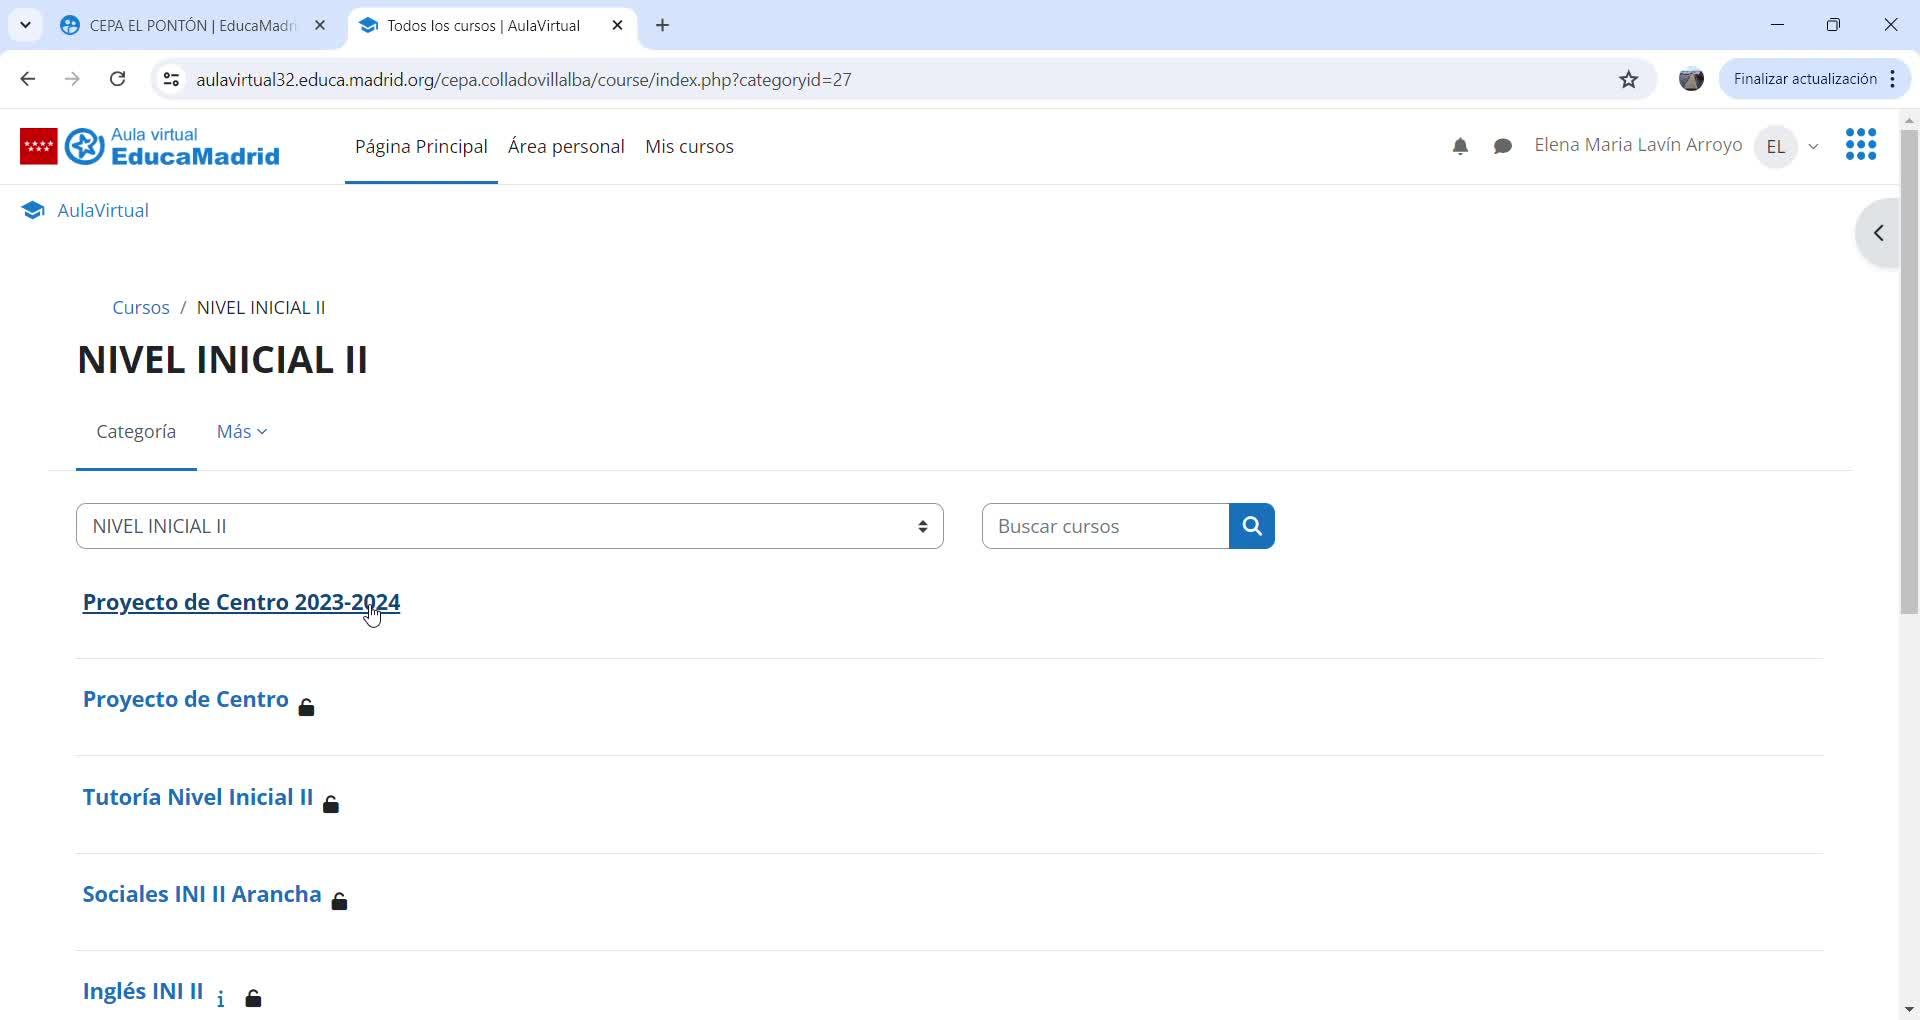The width and height of the screenshot is (1920, 1020).
Task: Click the Buscar cursos search field
Action: pyautogui.click(x=1105, y=526)
